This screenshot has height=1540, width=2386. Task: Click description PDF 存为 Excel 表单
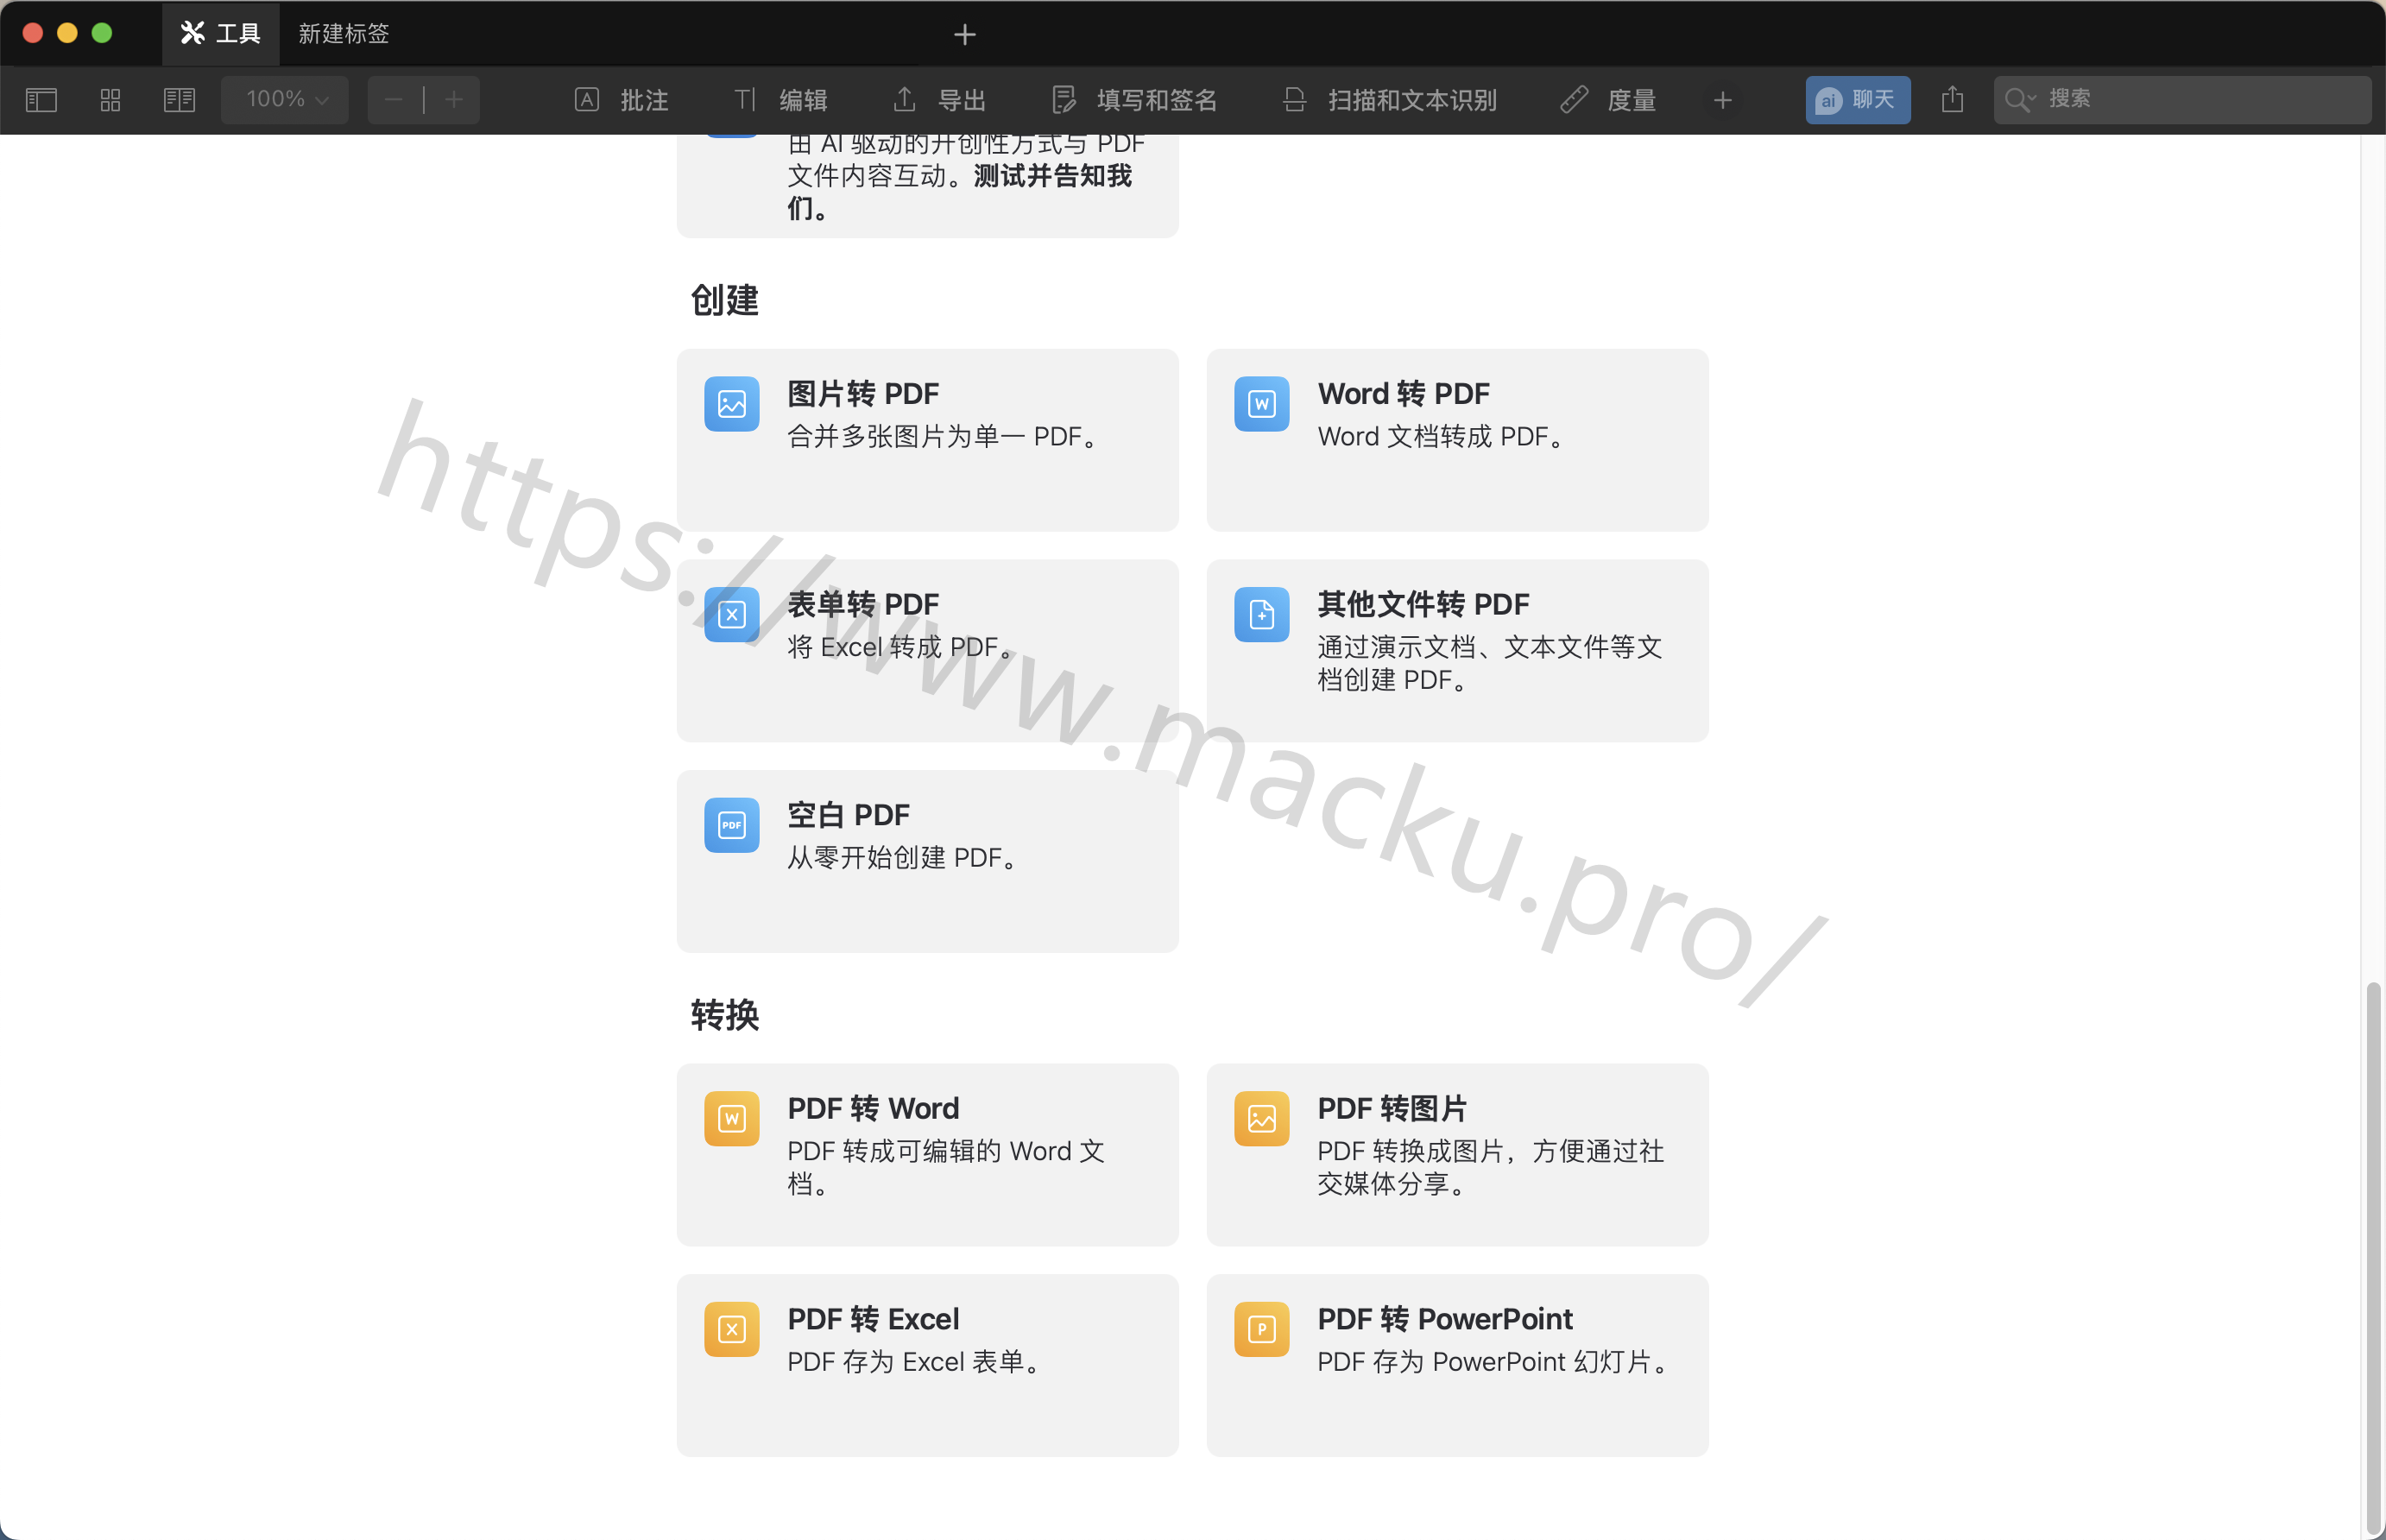pyautogui.click(x=914, y=1361)
